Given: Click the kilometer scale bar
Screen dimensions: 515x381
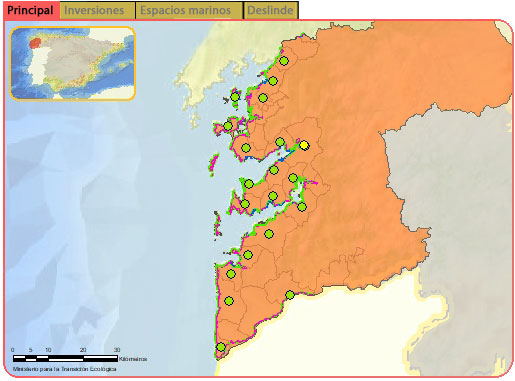Looking at the screenshot, I should [x=65, y=358].
